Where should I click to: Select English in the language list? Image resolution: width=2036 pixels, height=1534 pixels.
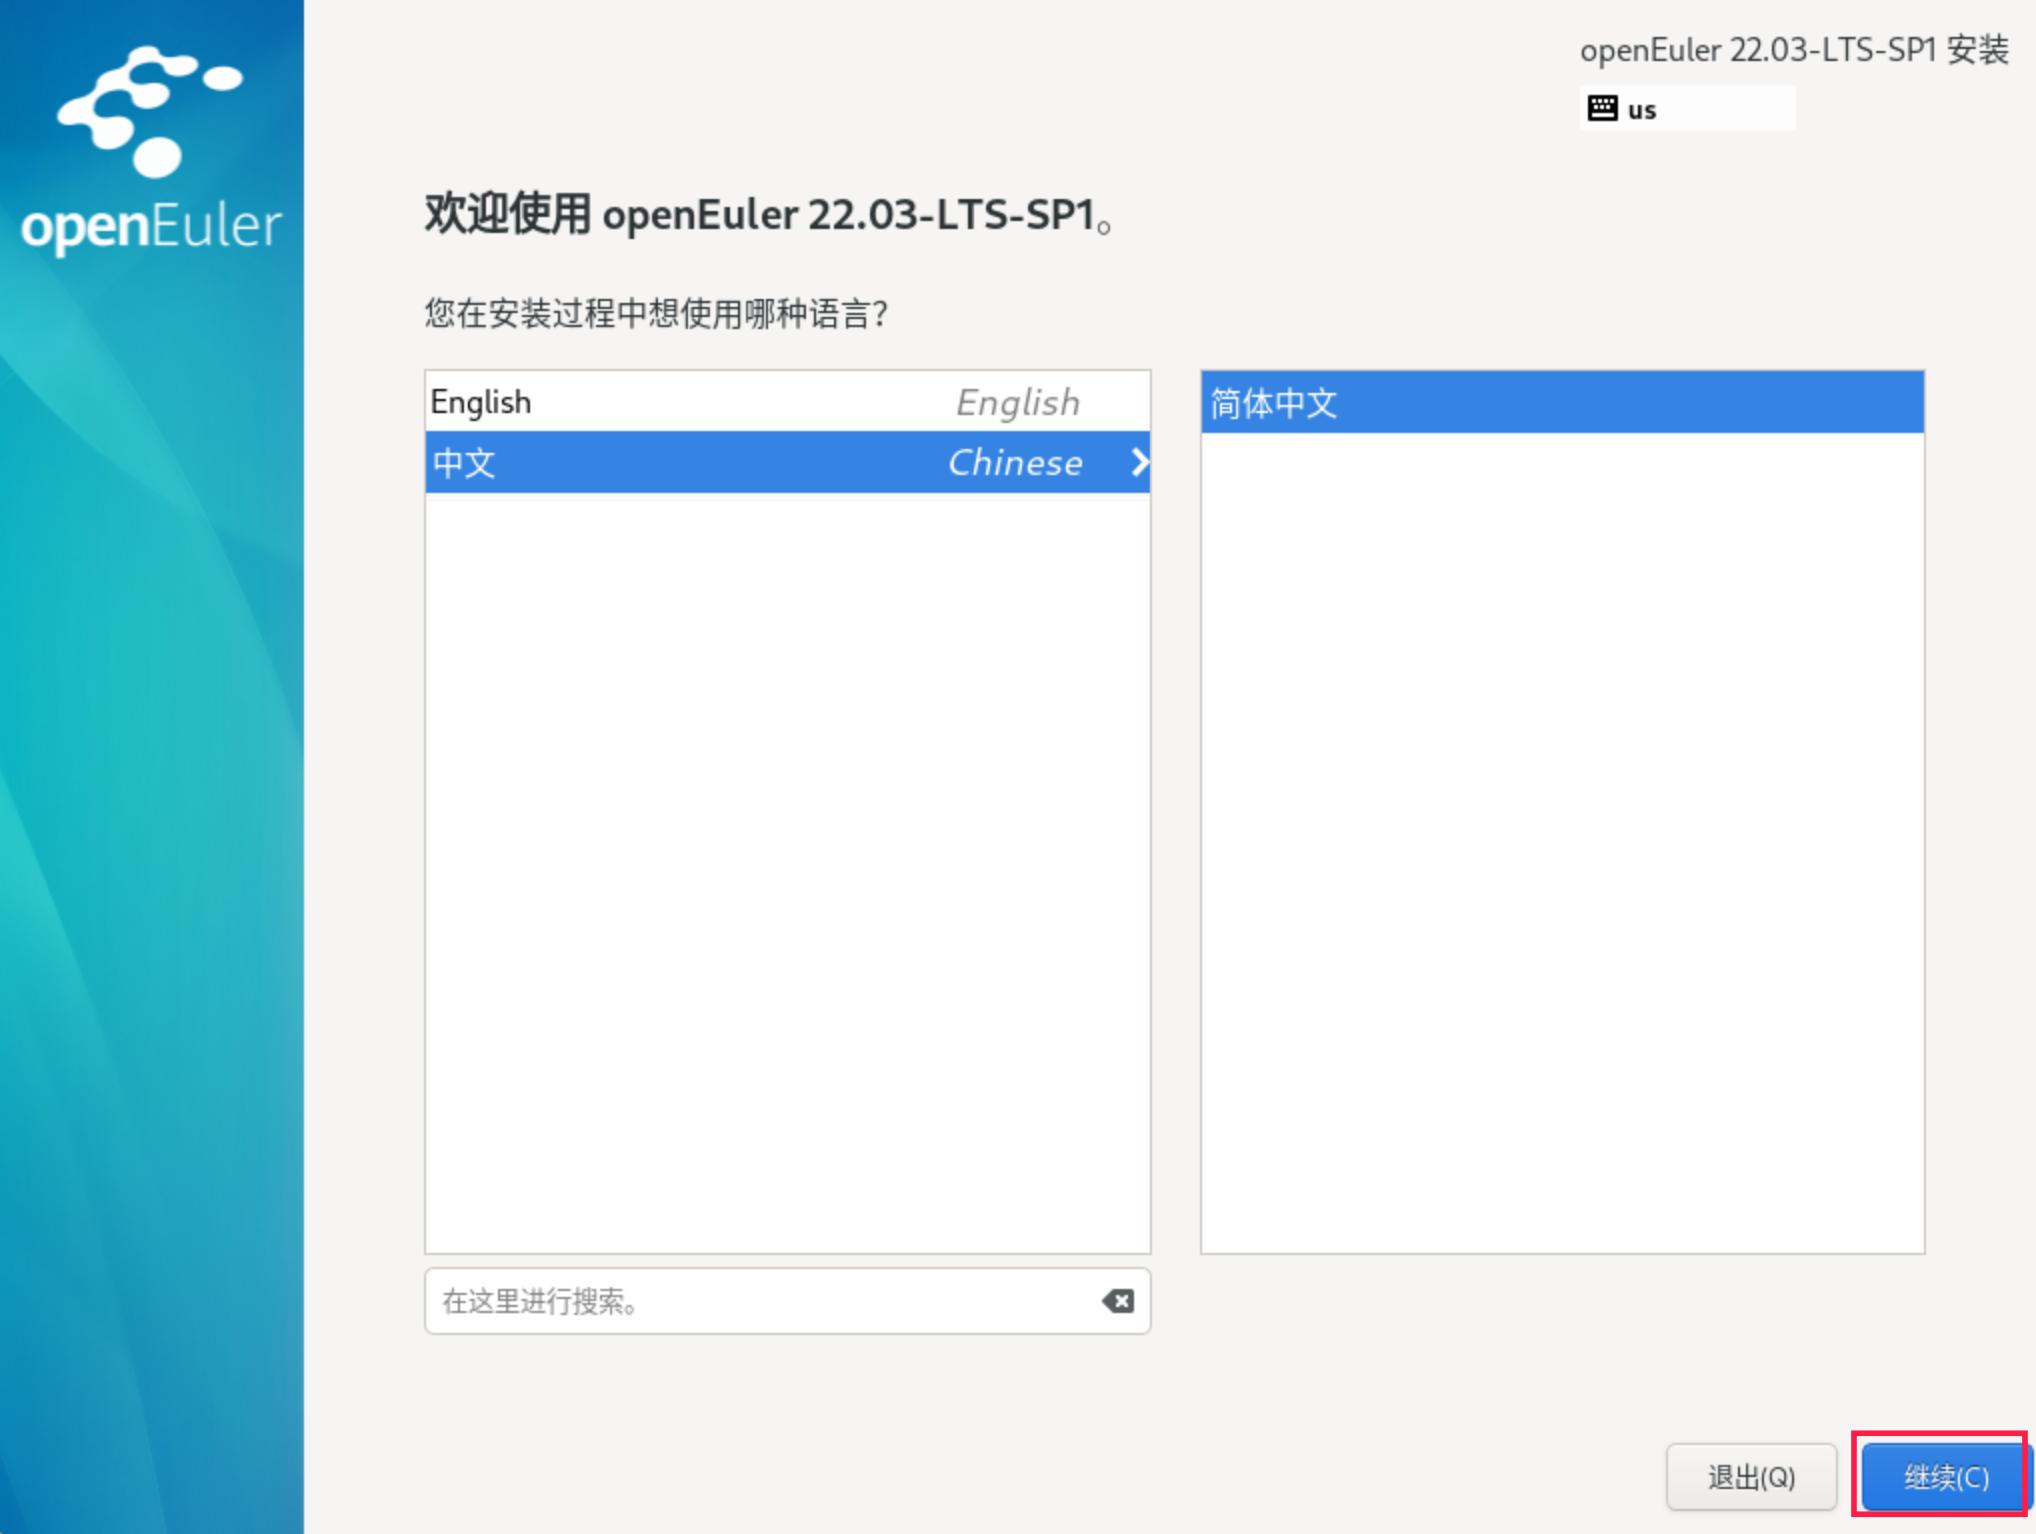pyautogui.click(x=481, y=402)
